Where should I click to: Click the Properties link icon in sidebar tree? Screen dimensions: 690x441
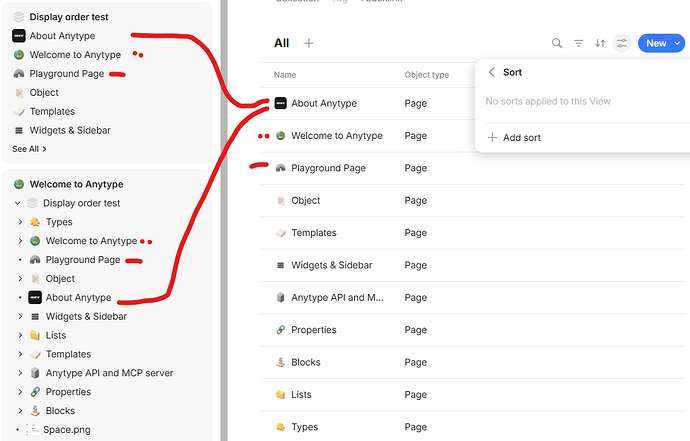point(35,392)
